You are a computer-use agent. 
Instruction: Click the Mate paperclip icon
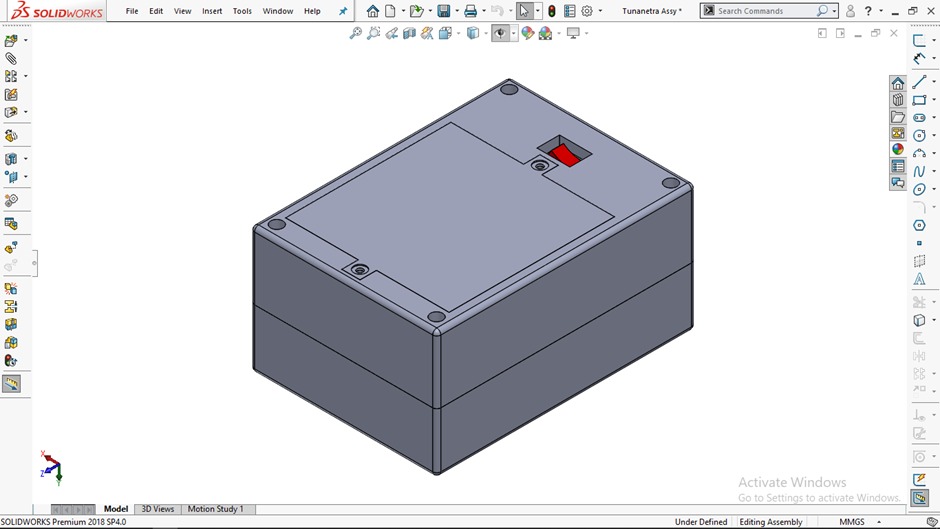click(11, 58)
